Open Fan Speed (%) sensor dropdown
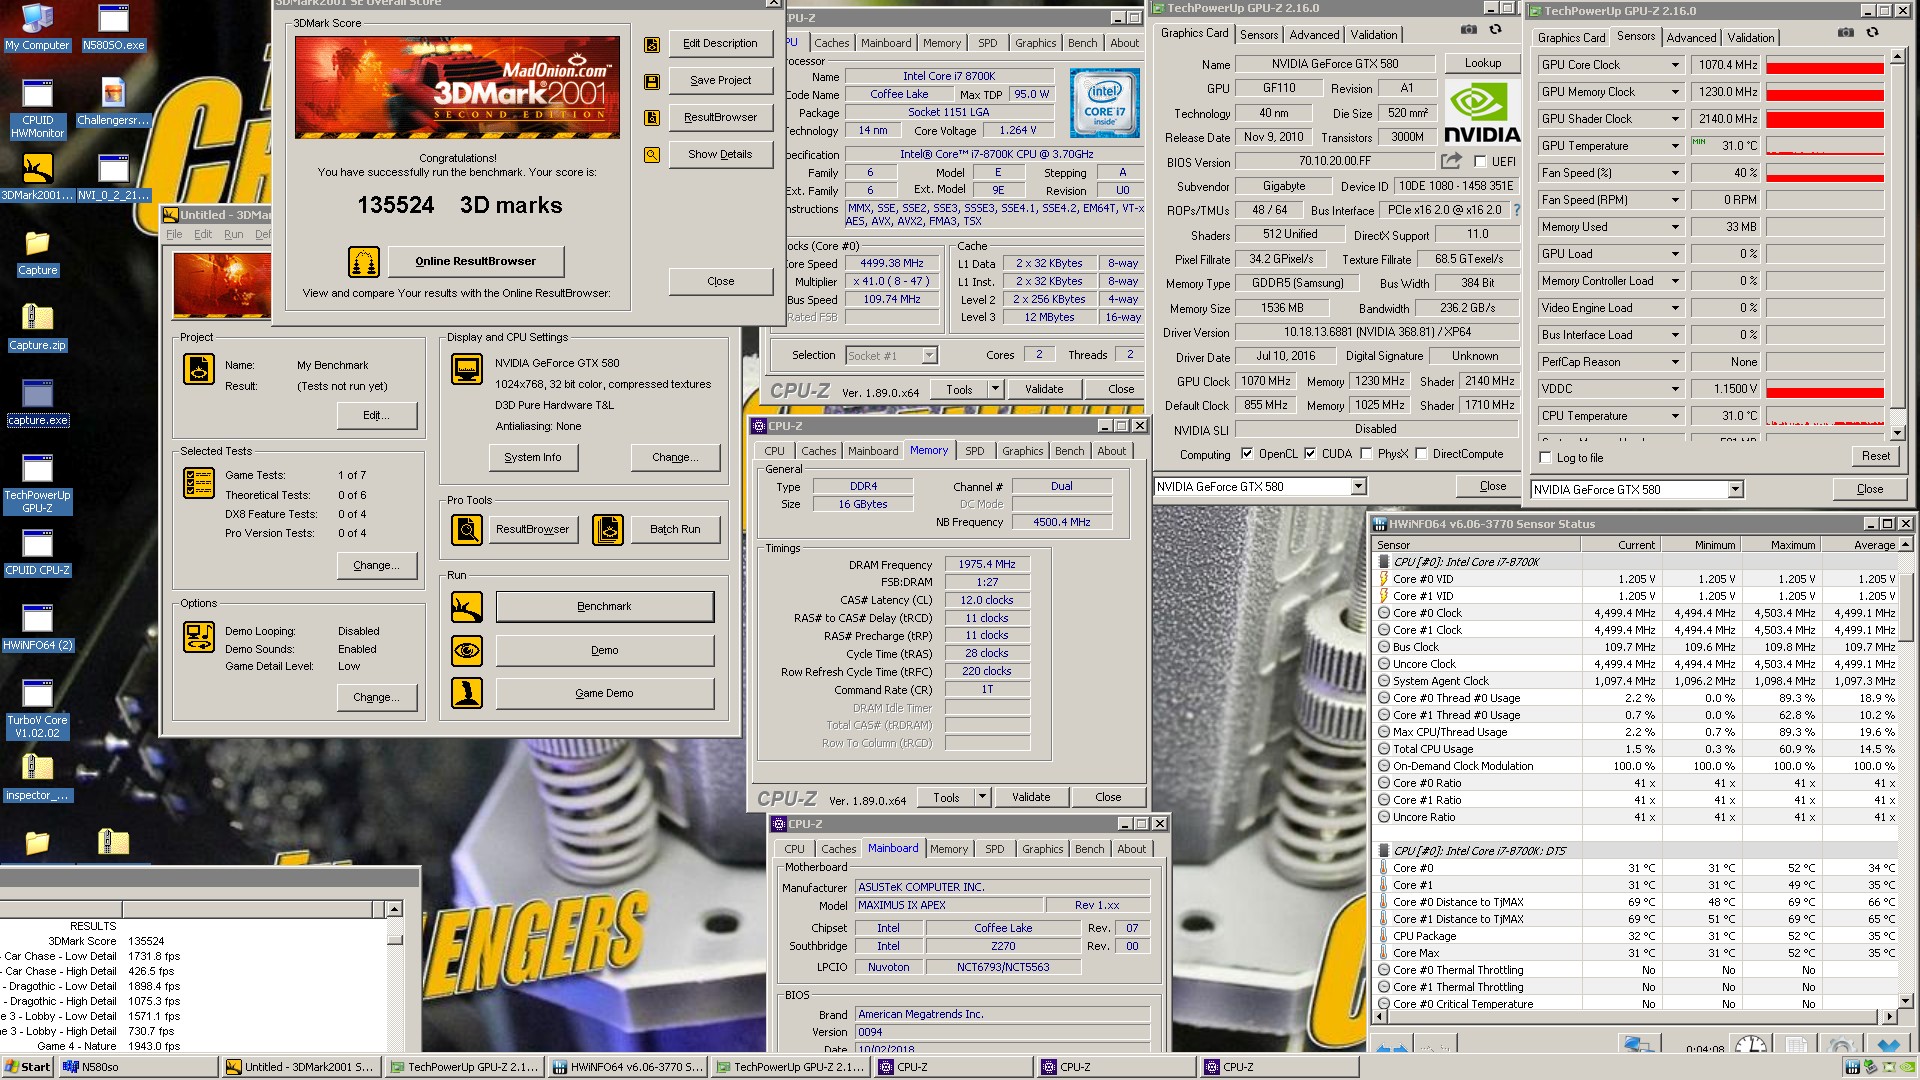 tap(1675, 173)
